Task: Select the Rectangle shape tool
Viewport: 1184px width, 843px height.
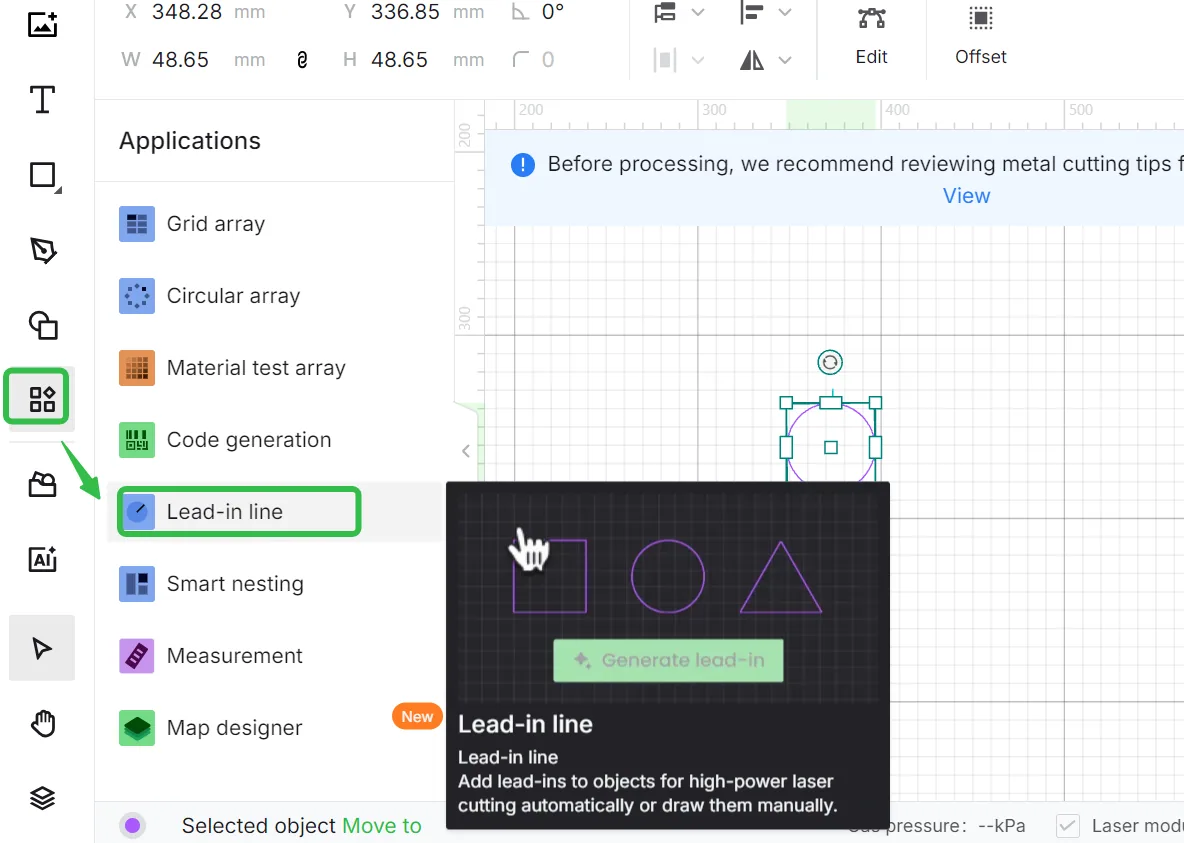Action: 43,175
